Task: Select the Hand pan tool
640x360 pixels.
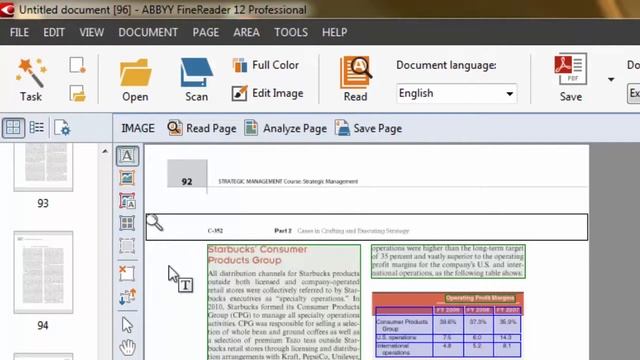Action: tap(127, 347)
